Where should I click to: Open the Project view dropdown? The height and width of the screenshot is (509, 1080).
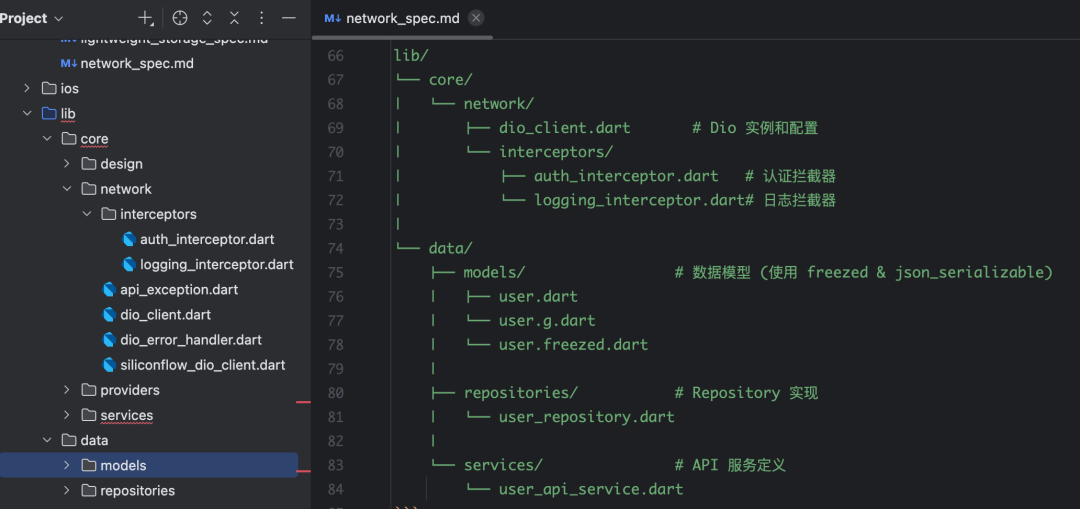coord(32,19)
